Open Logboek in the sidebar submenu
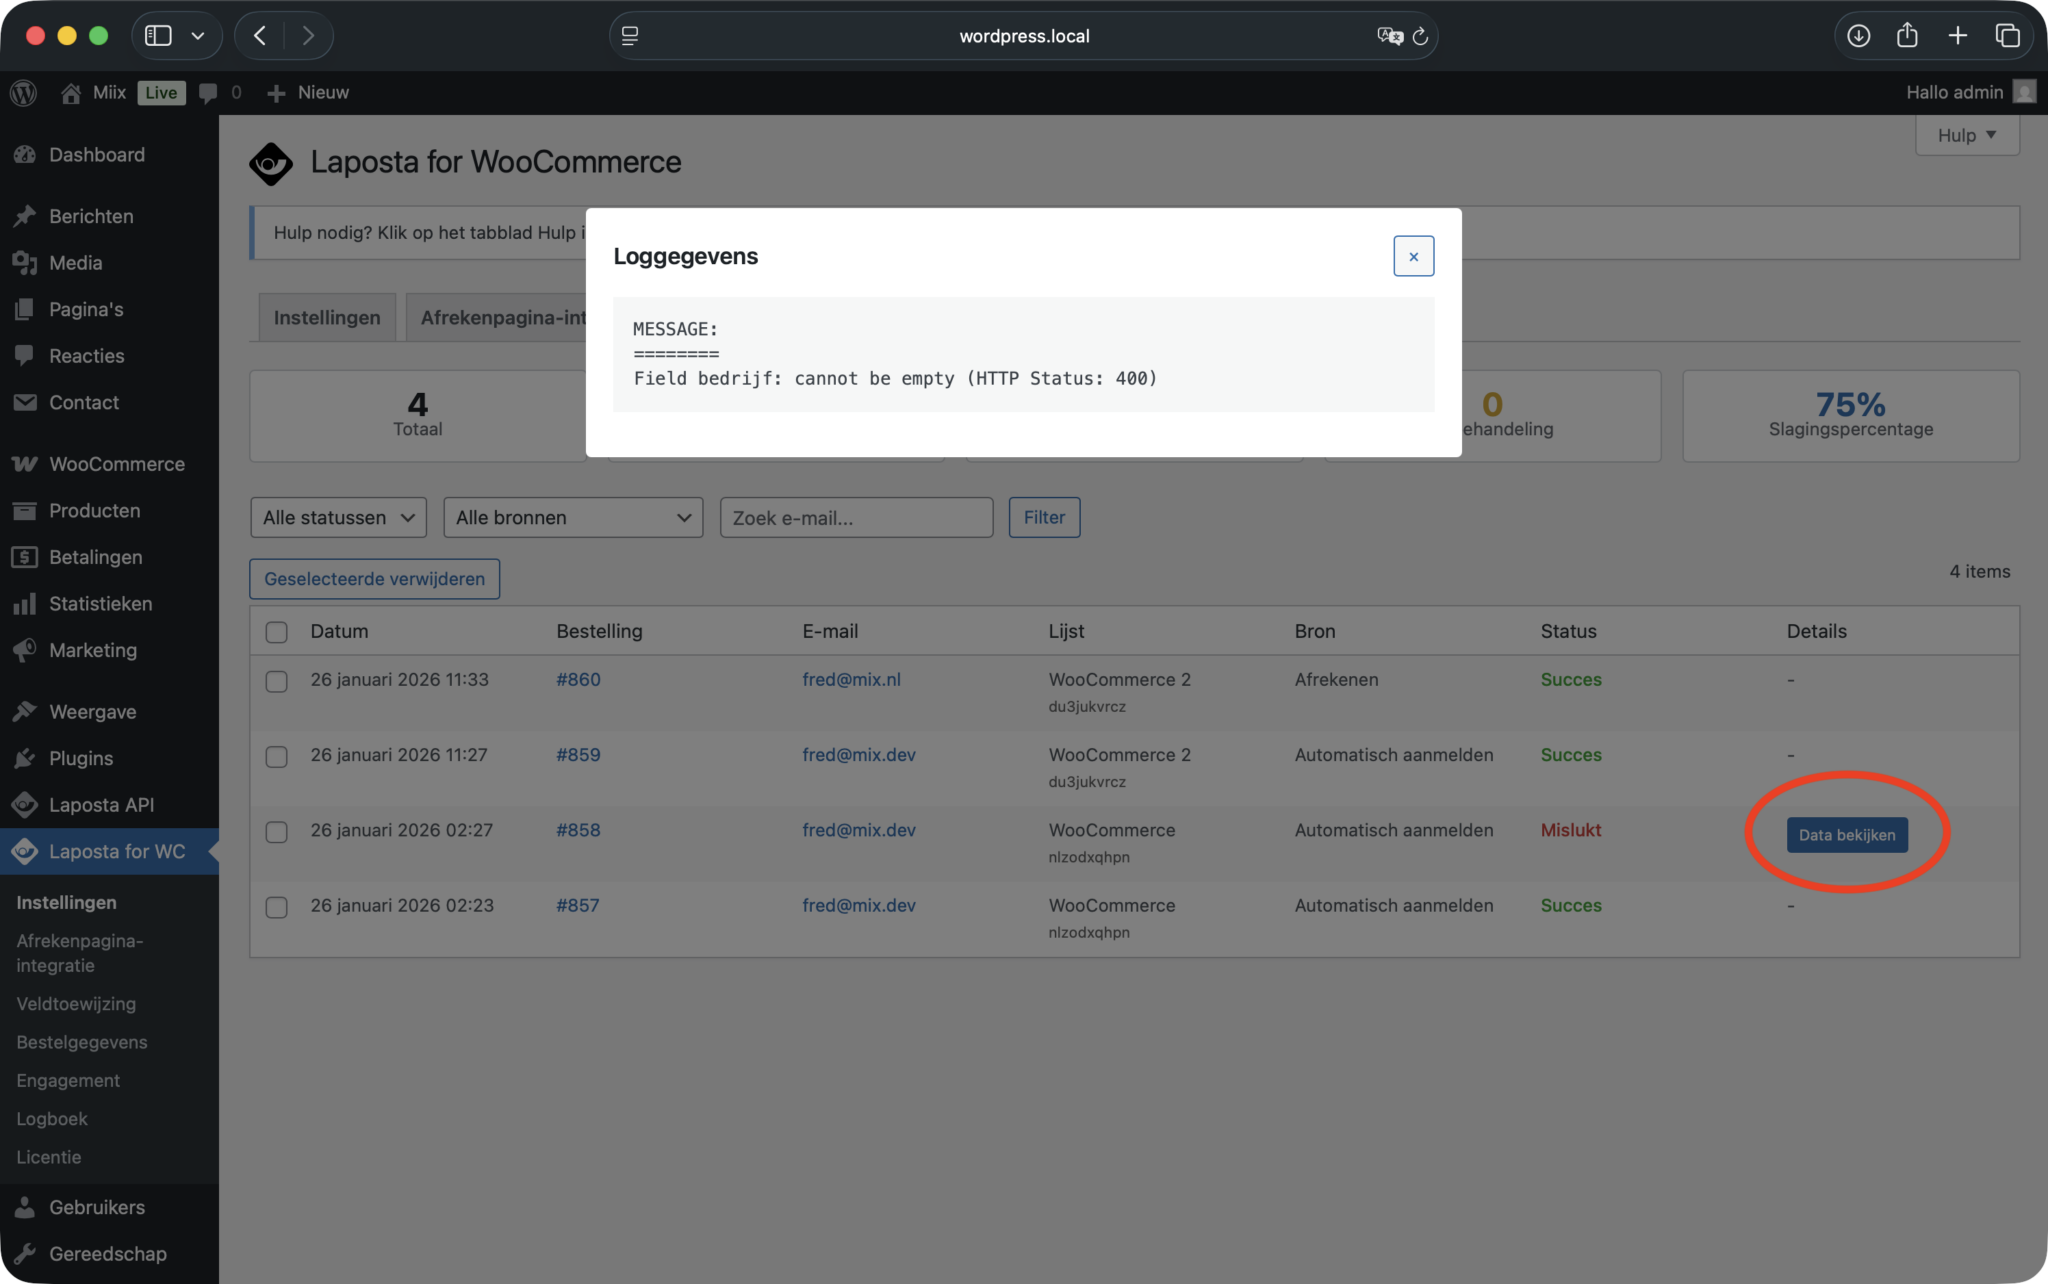Viewport: 2048px width, 1284px height. coord(52,1119)
